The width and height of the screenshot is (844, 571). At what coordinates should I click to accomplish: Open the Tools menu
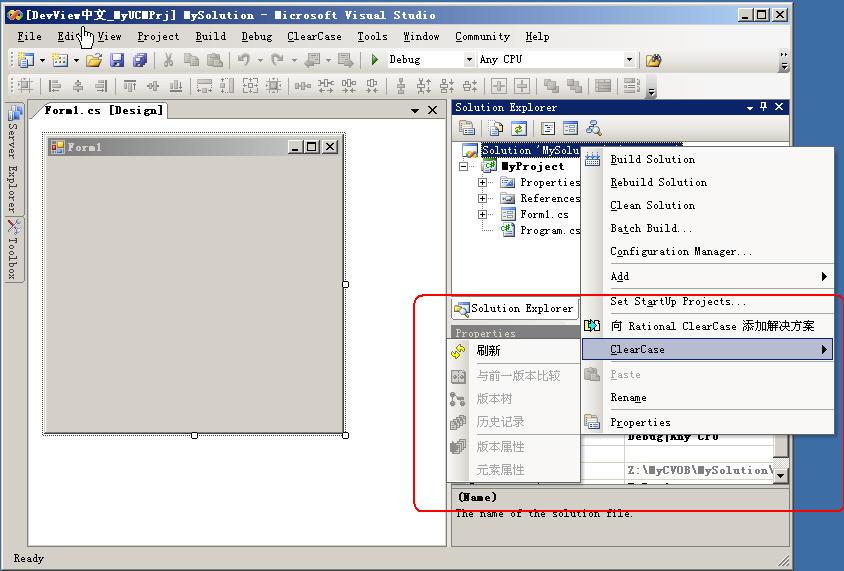click(372, 37)
